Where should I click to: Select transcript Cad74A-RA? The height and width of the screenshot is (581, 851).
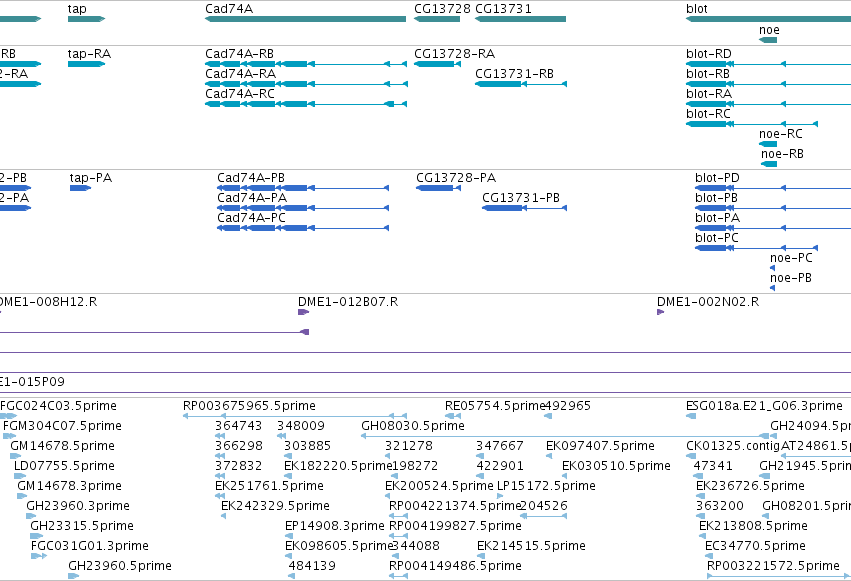point(306,84)
